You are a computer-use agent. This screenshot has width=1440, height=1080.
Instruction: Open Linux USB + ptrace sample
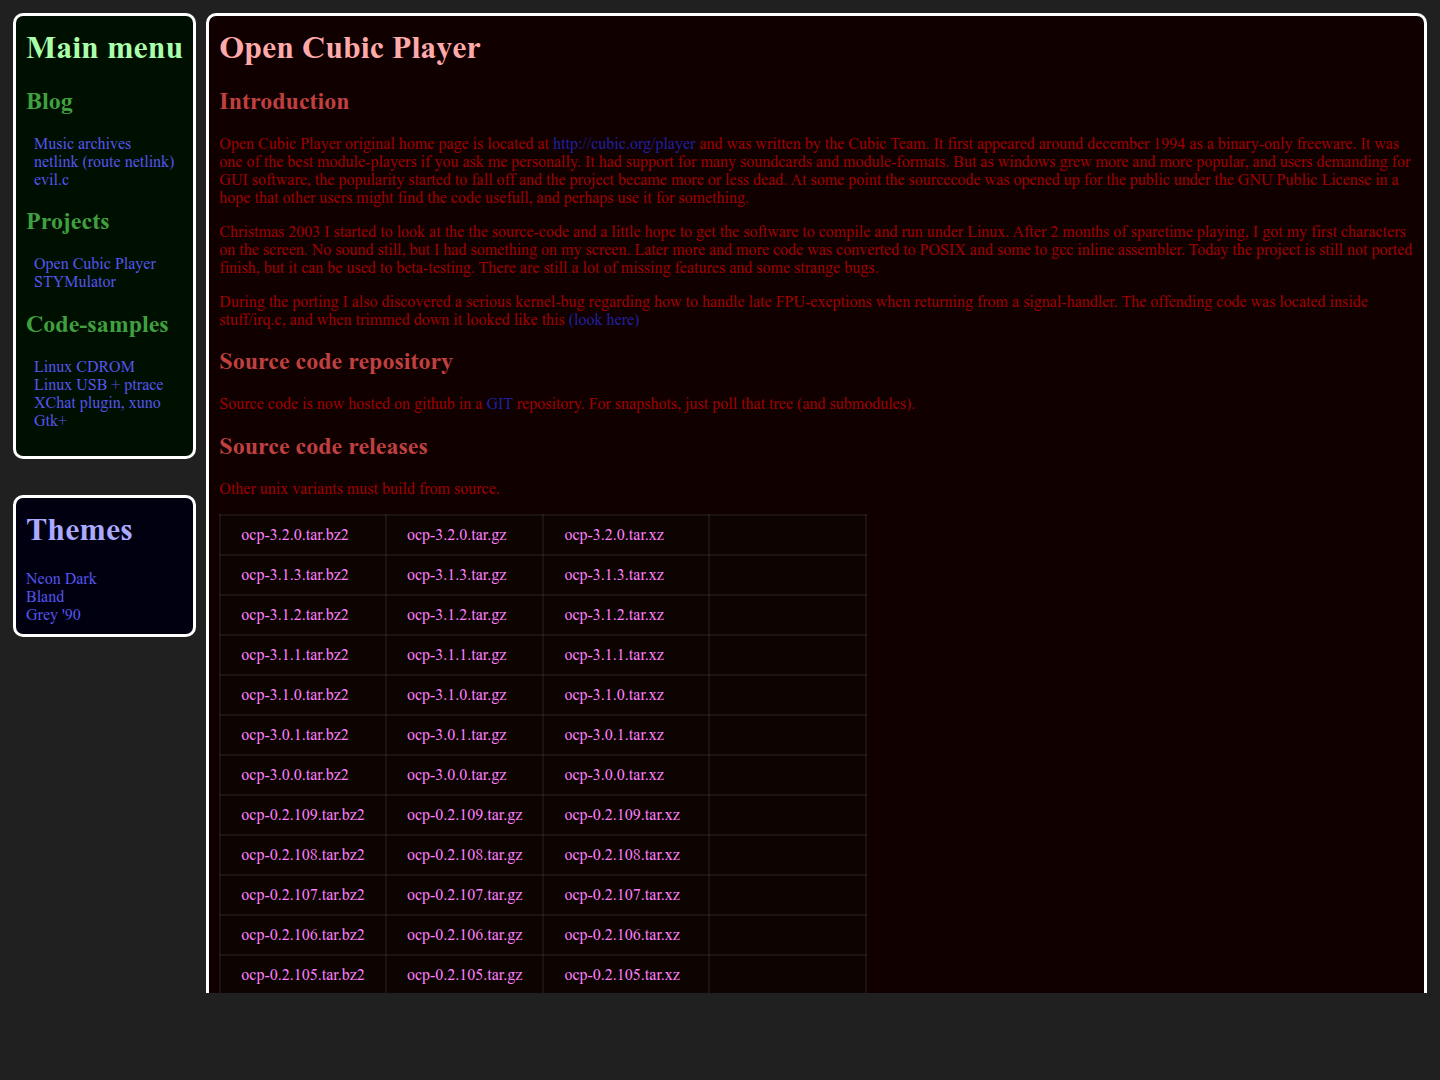click(x=98, y=385)
